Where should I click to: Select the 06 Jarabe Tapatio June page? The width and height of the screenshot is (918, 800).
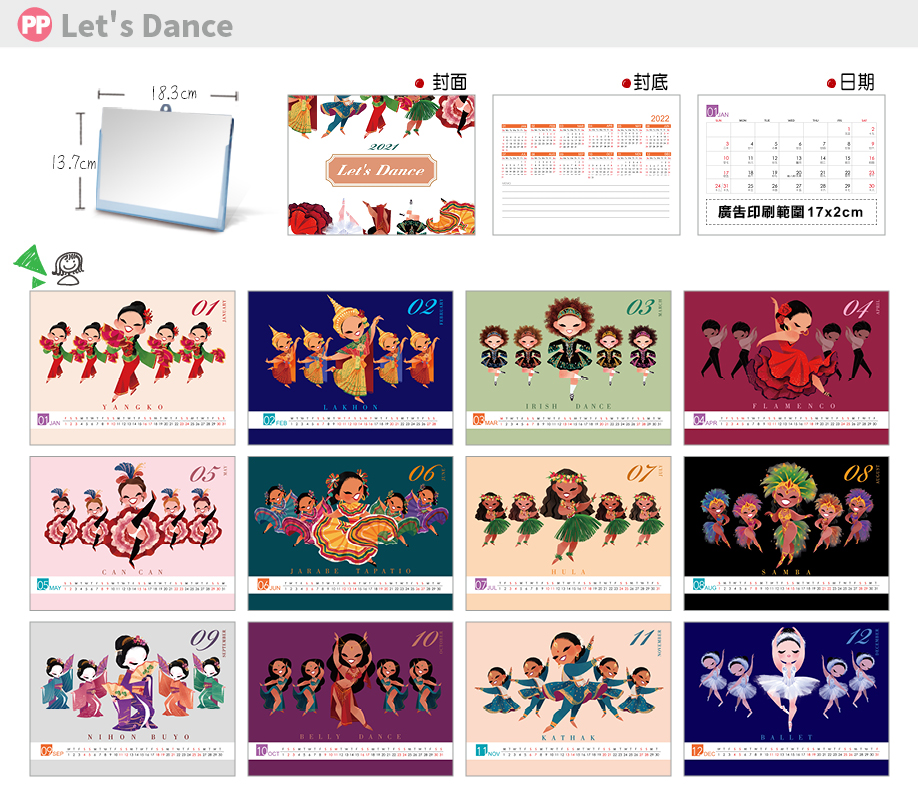click(350, 534)
